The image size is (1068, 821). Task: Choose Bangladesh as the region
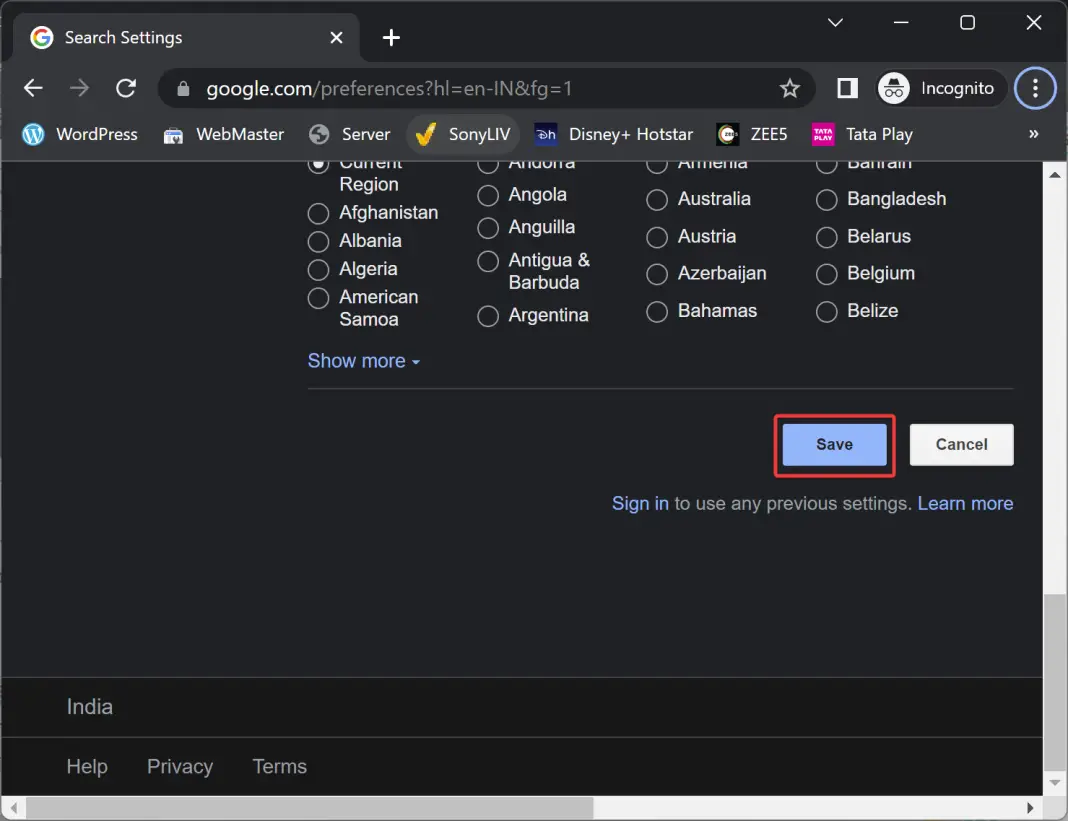(827, 199)
